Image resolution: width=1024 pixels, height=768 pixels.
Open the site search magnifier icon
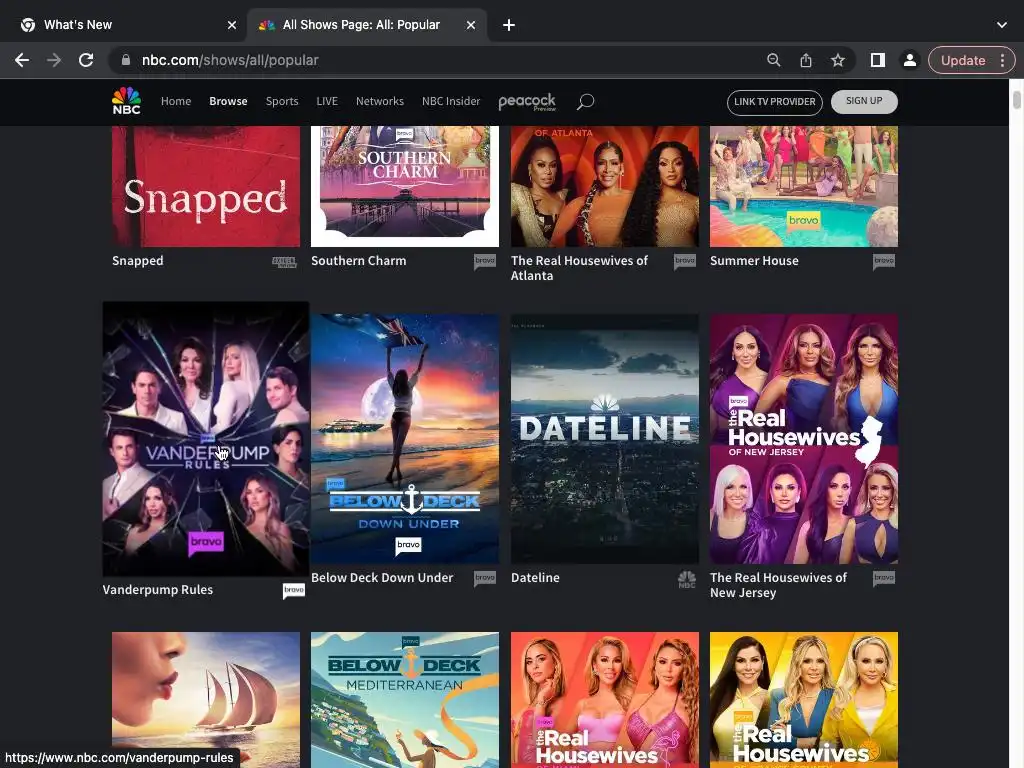point(585,101)
